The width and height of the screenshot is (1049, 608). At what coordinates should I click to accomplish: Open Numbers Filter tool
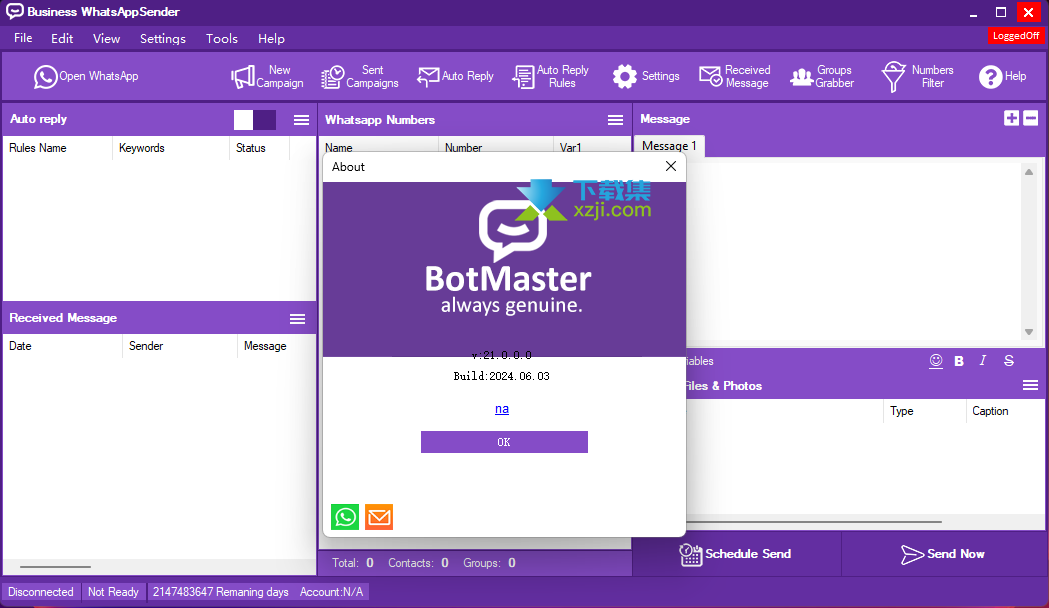pos(917,76)
